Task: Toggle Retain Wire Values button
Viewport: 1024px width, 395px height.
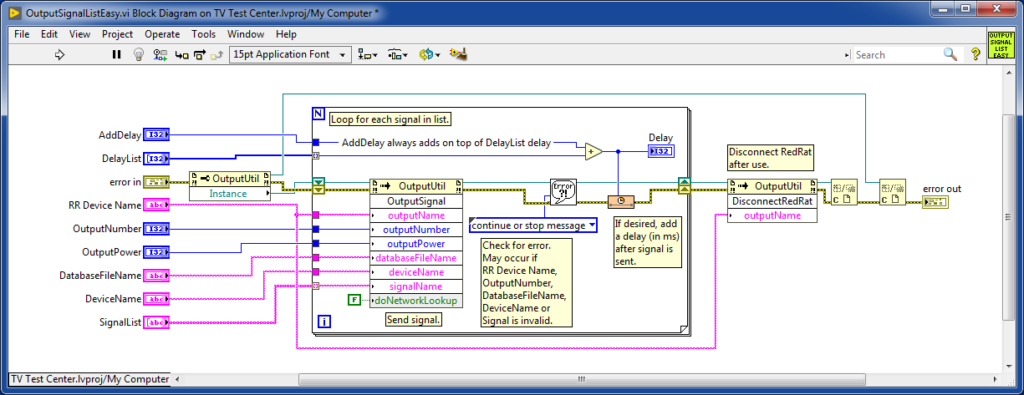Action: click(160, 55)
